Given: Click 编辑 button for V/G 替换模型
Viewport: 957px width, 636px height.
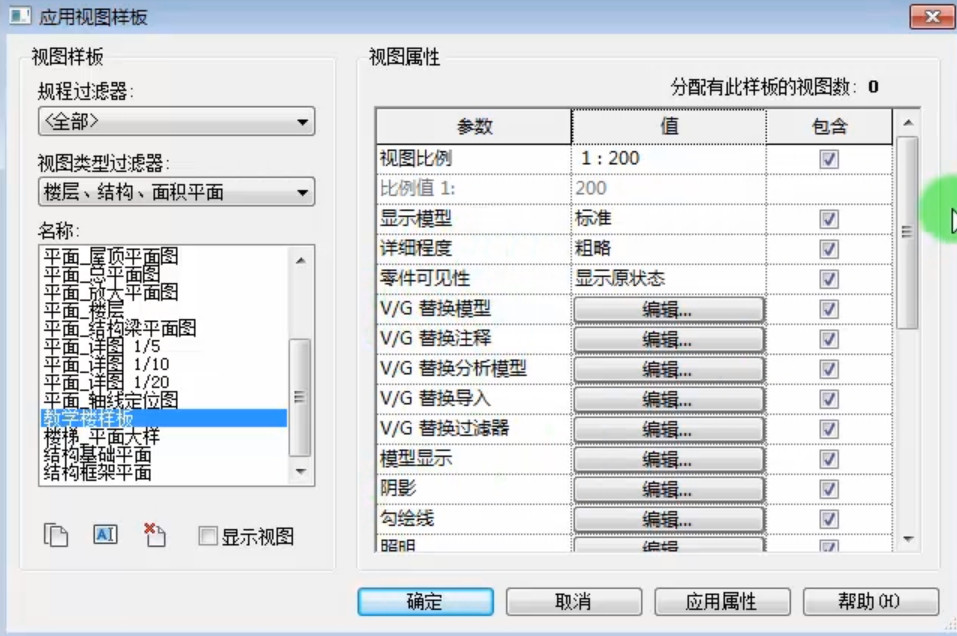Looking at the screenshot, I should [x=668, y=309].
